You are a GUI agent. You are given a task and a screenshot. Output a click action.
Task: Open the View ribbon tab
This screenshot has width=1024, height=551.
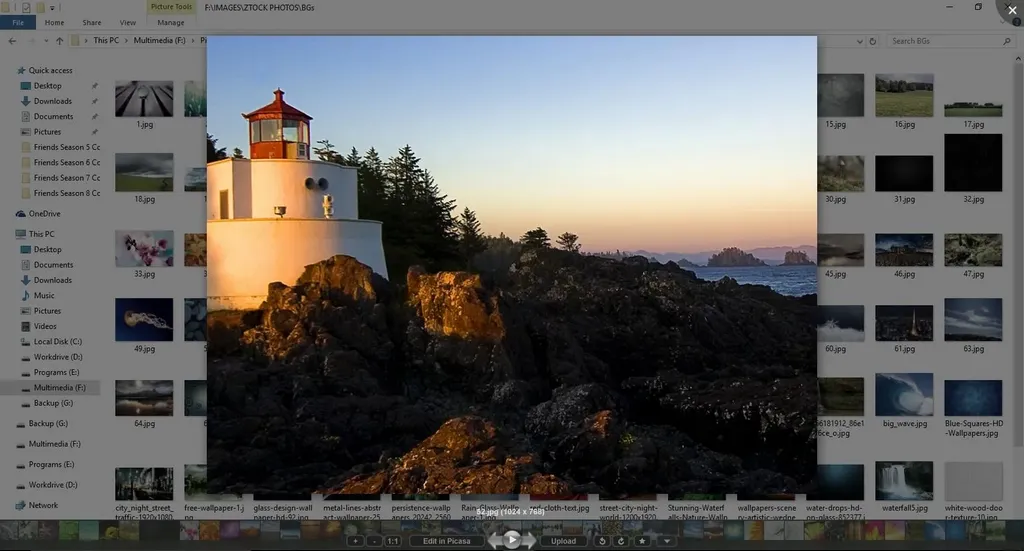(x=127, y=22)
